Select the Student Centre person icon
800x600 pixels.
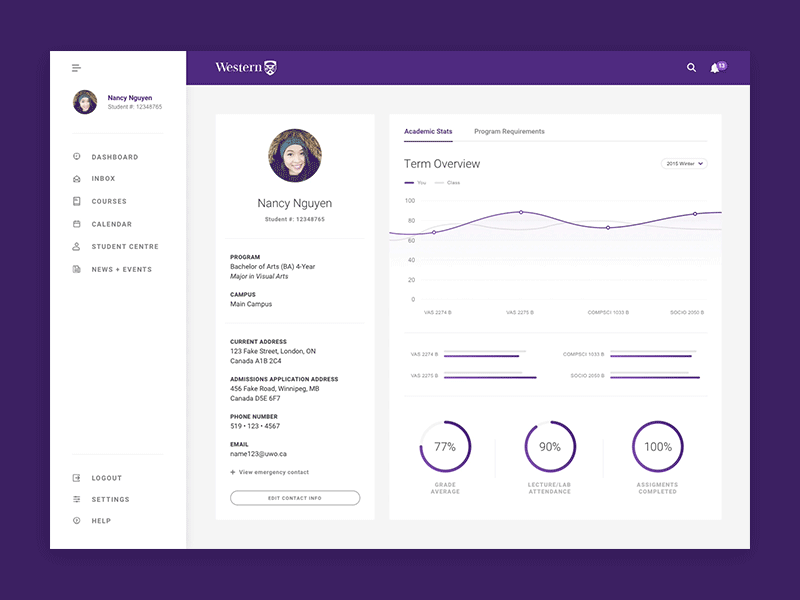tap(77, 246)
